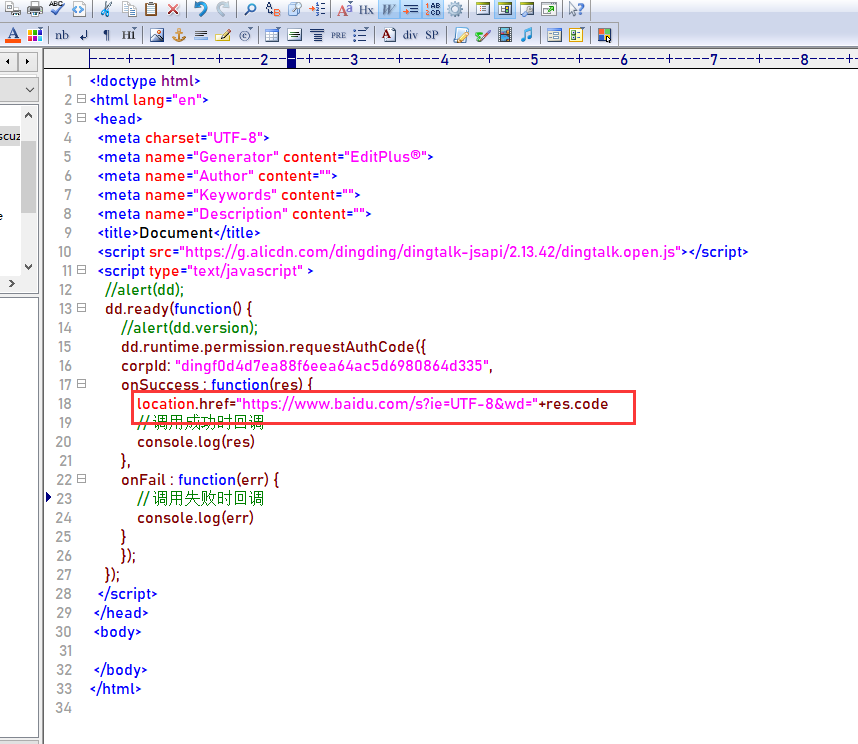Open the side panel combo box dropdown
The height and width of the screenshot is (744, 858).
[30, 89]
